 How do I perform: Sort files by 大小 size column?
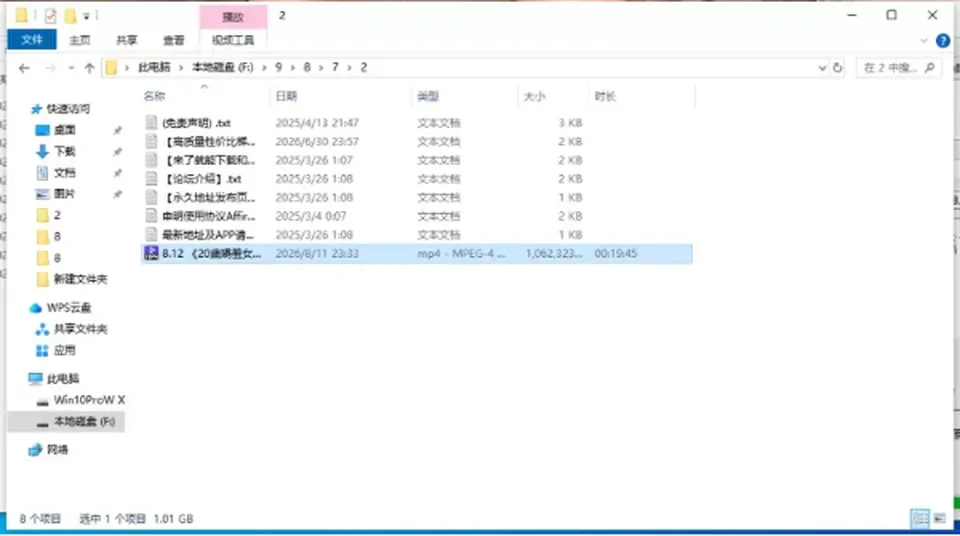click(x=534, y=96)
